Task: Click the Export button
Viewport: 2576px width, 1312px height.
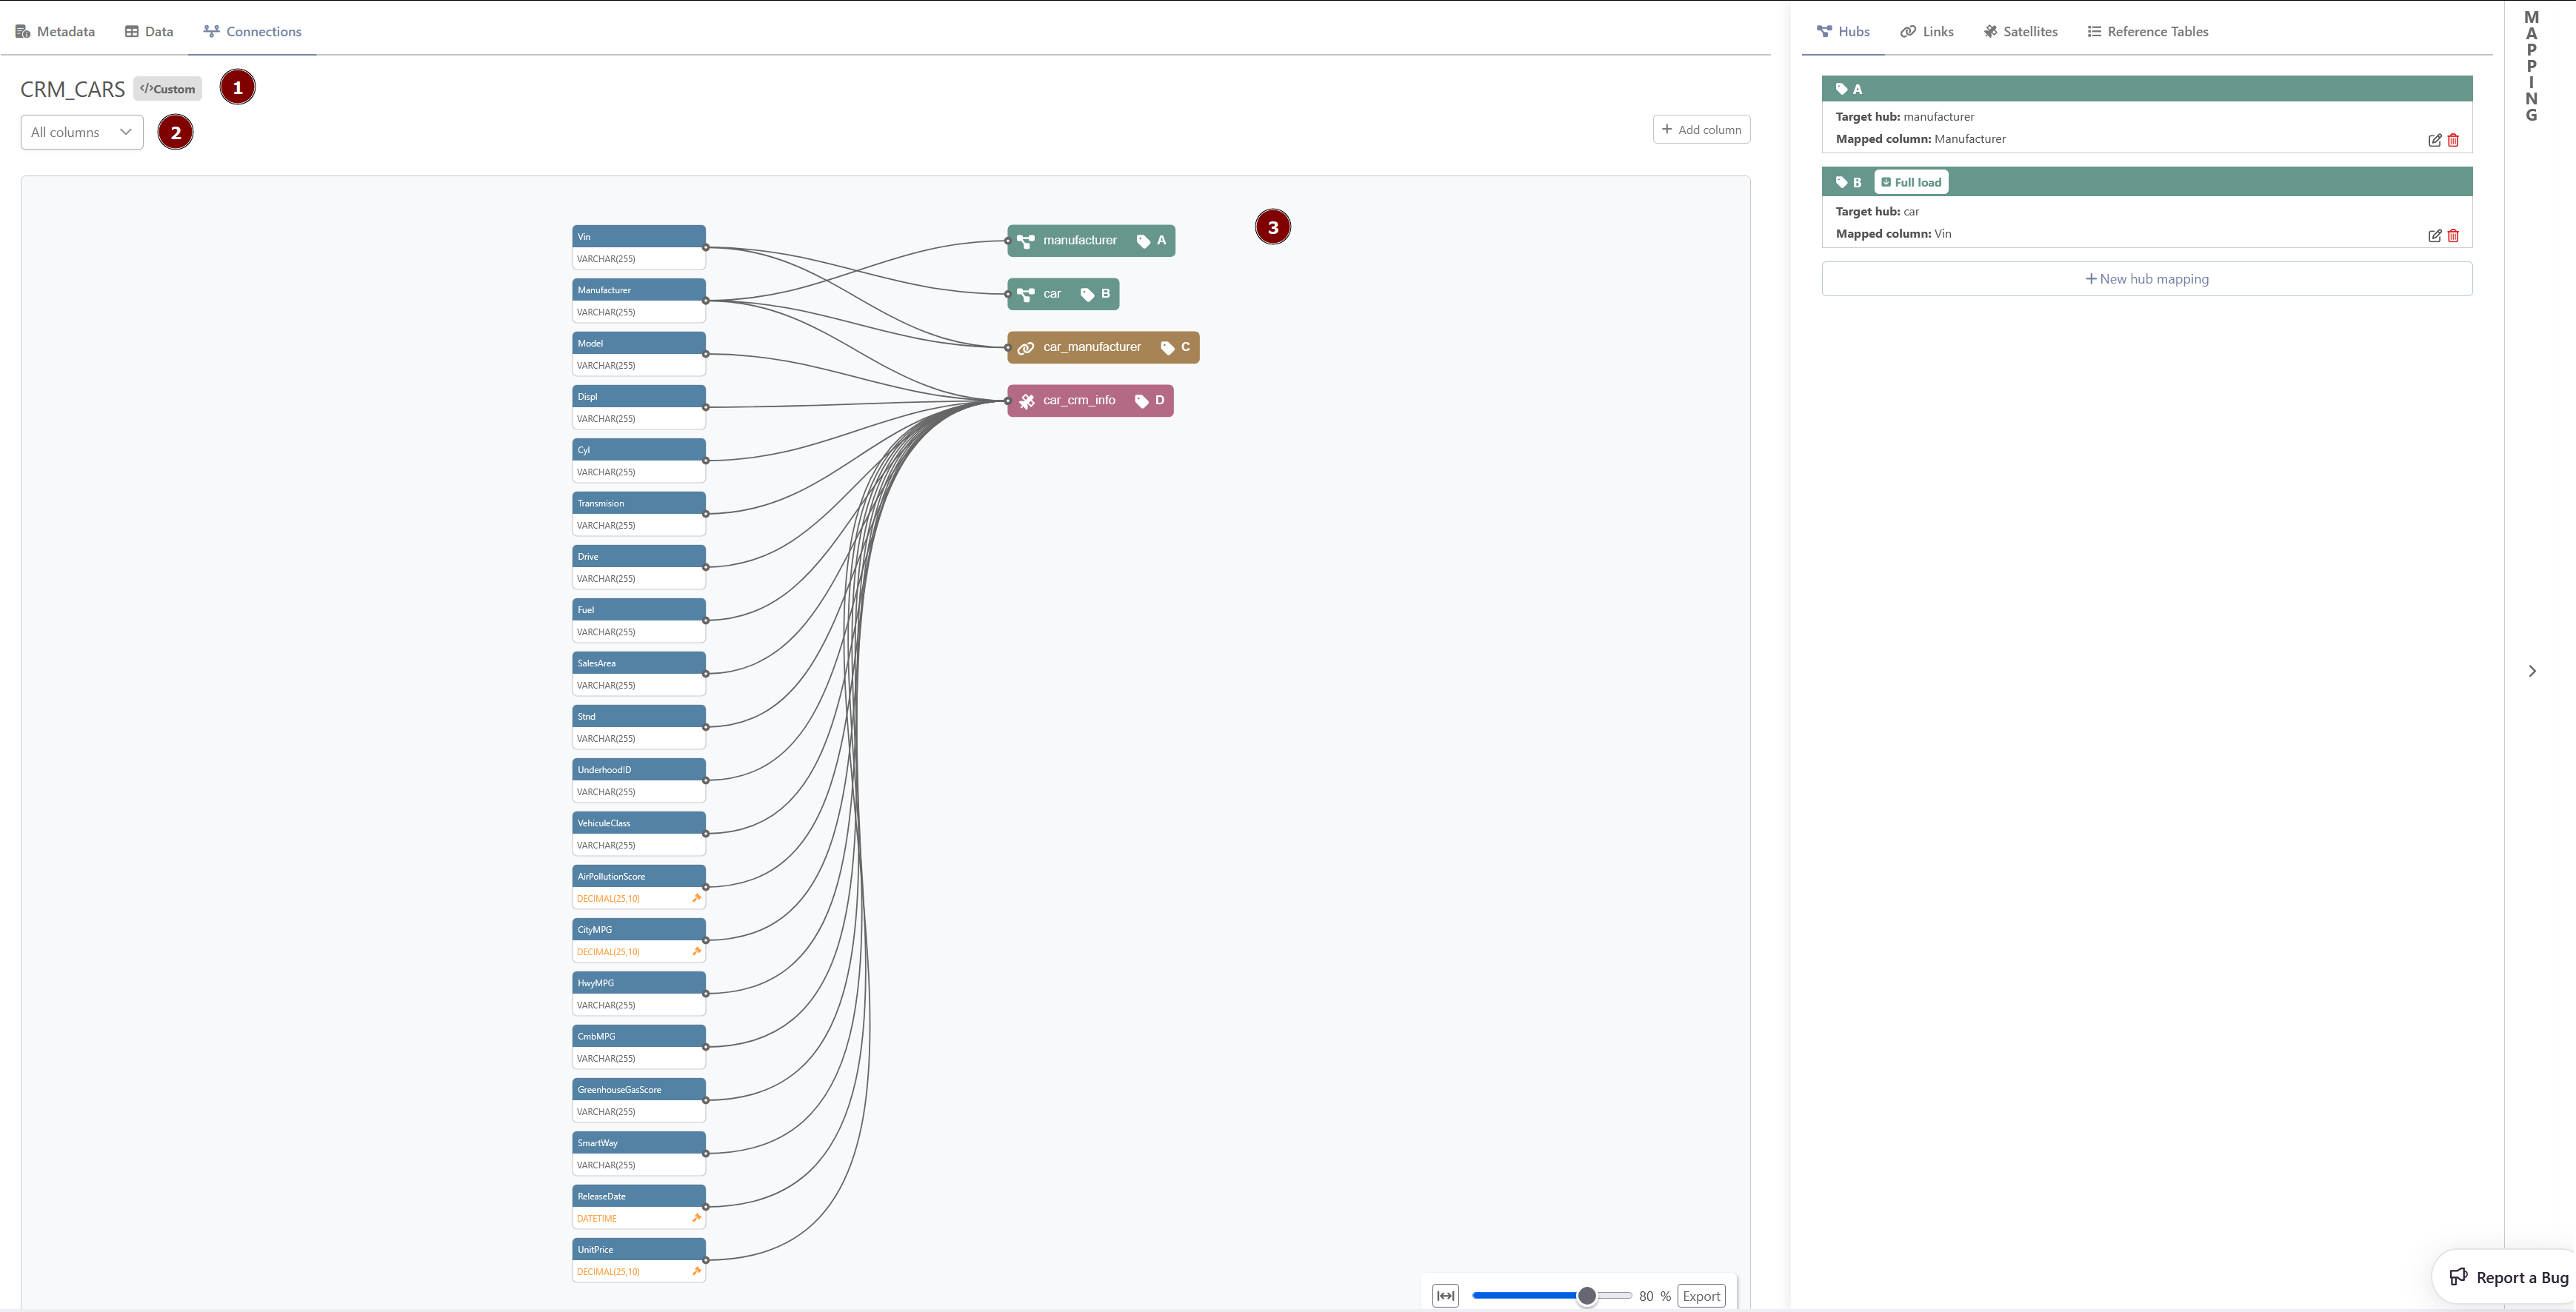Action: tap(1701, 1296)
